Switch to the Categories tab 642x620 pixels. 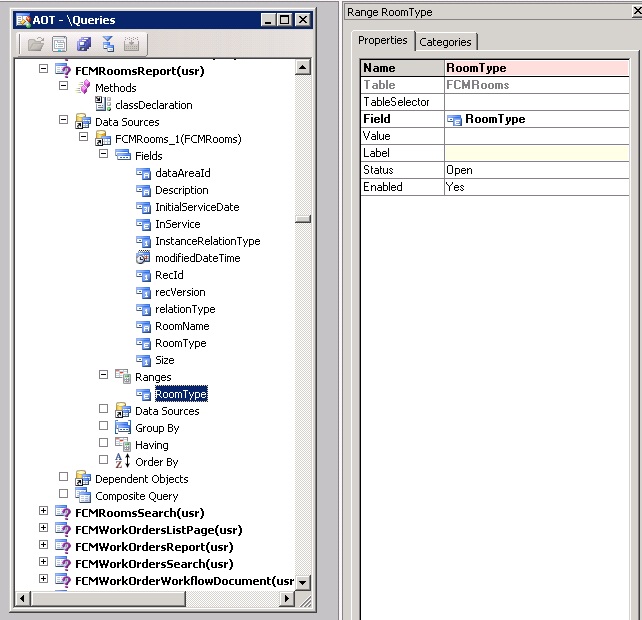(445, 42)
